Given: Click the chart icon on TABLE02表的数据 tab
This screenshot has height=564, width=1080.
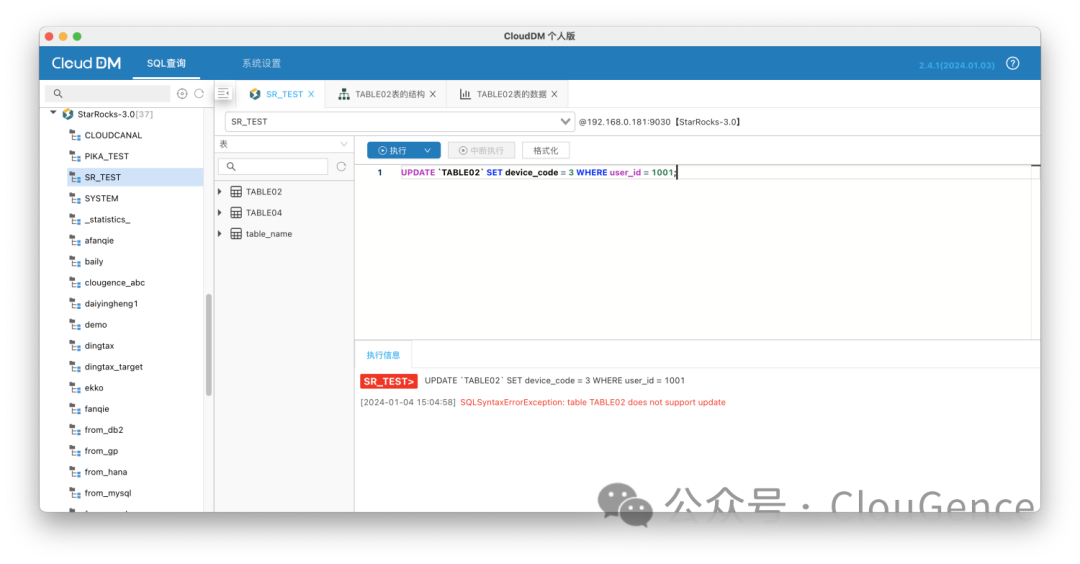Looking at the screenshot, I should (465, 94).
